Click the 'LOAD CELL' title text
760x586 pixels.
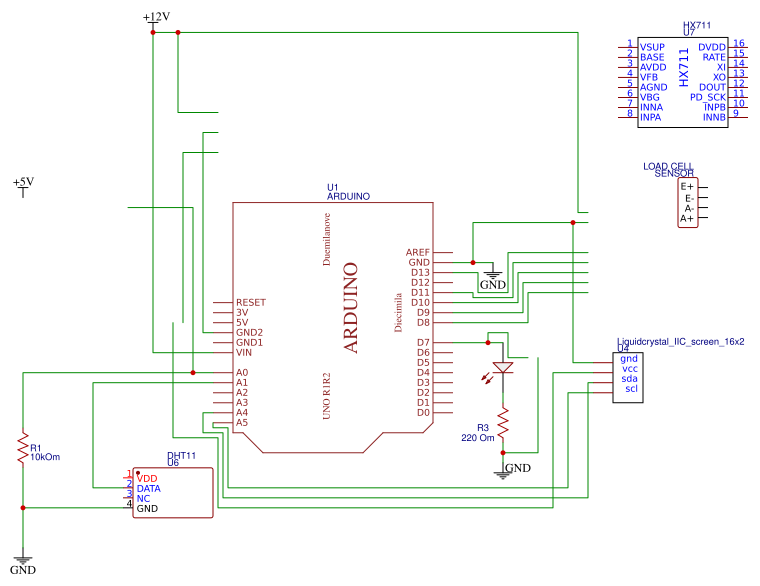tap(668, 166)
